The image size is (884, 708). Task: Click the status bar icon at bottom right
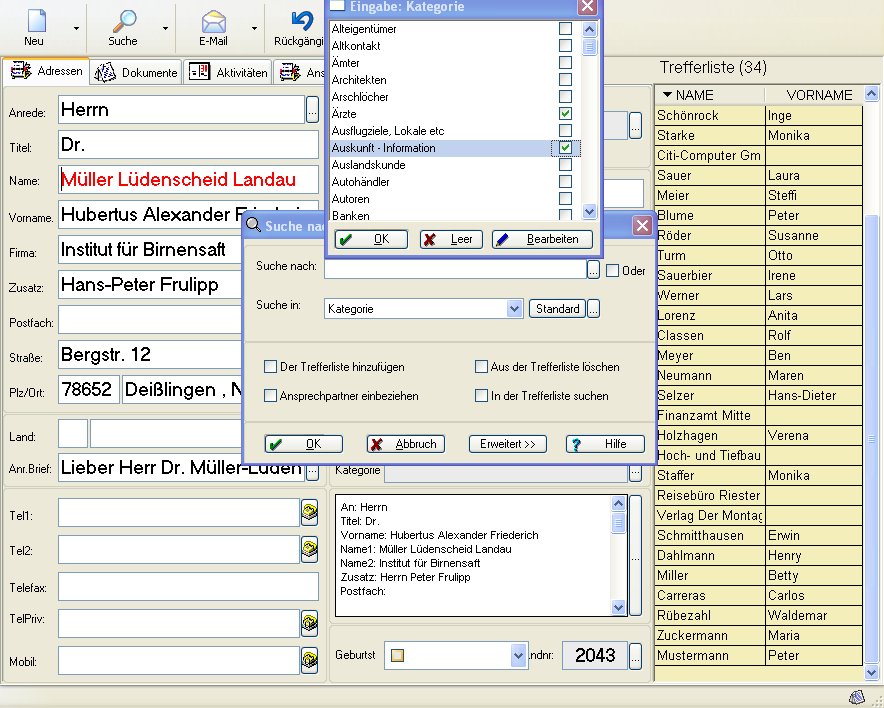click(857, 697)
